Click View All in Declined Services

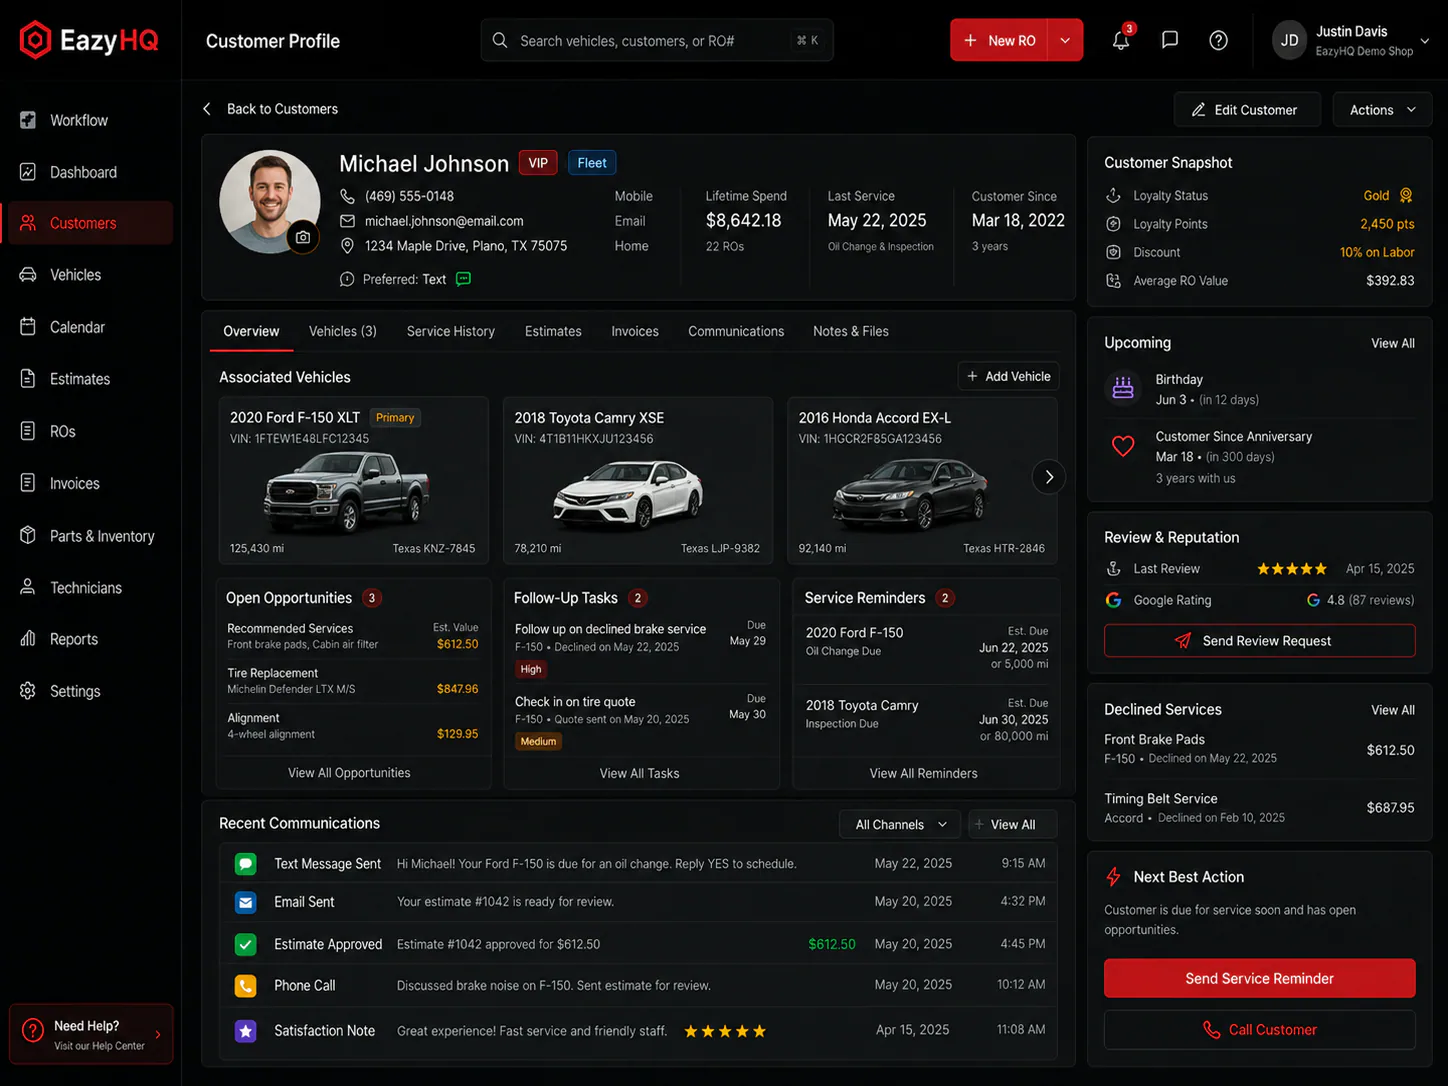click(1392, 710)
